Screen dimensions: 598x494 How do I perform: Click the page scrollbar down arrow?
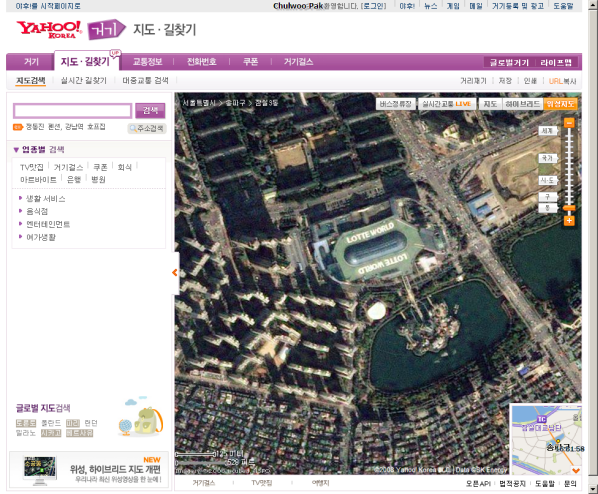[593, 488]
